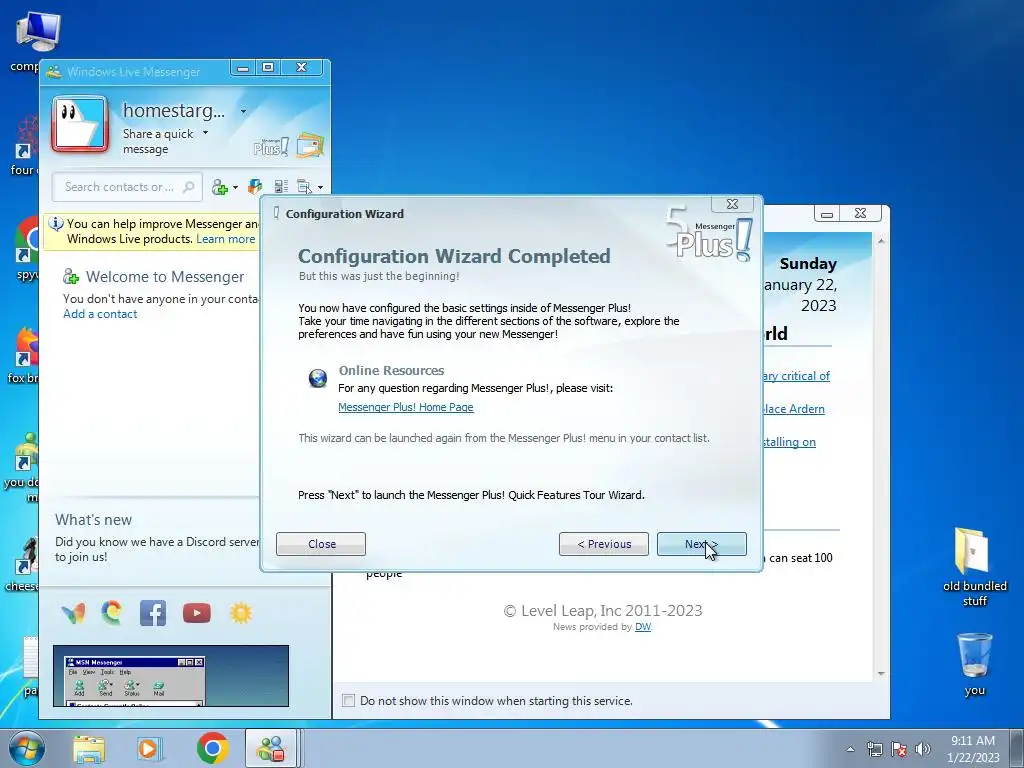The height and width of the screenshot is (768, 1024).
Task: Click the MSN Messenger banner thumbnail
Action: pos(170,676)
